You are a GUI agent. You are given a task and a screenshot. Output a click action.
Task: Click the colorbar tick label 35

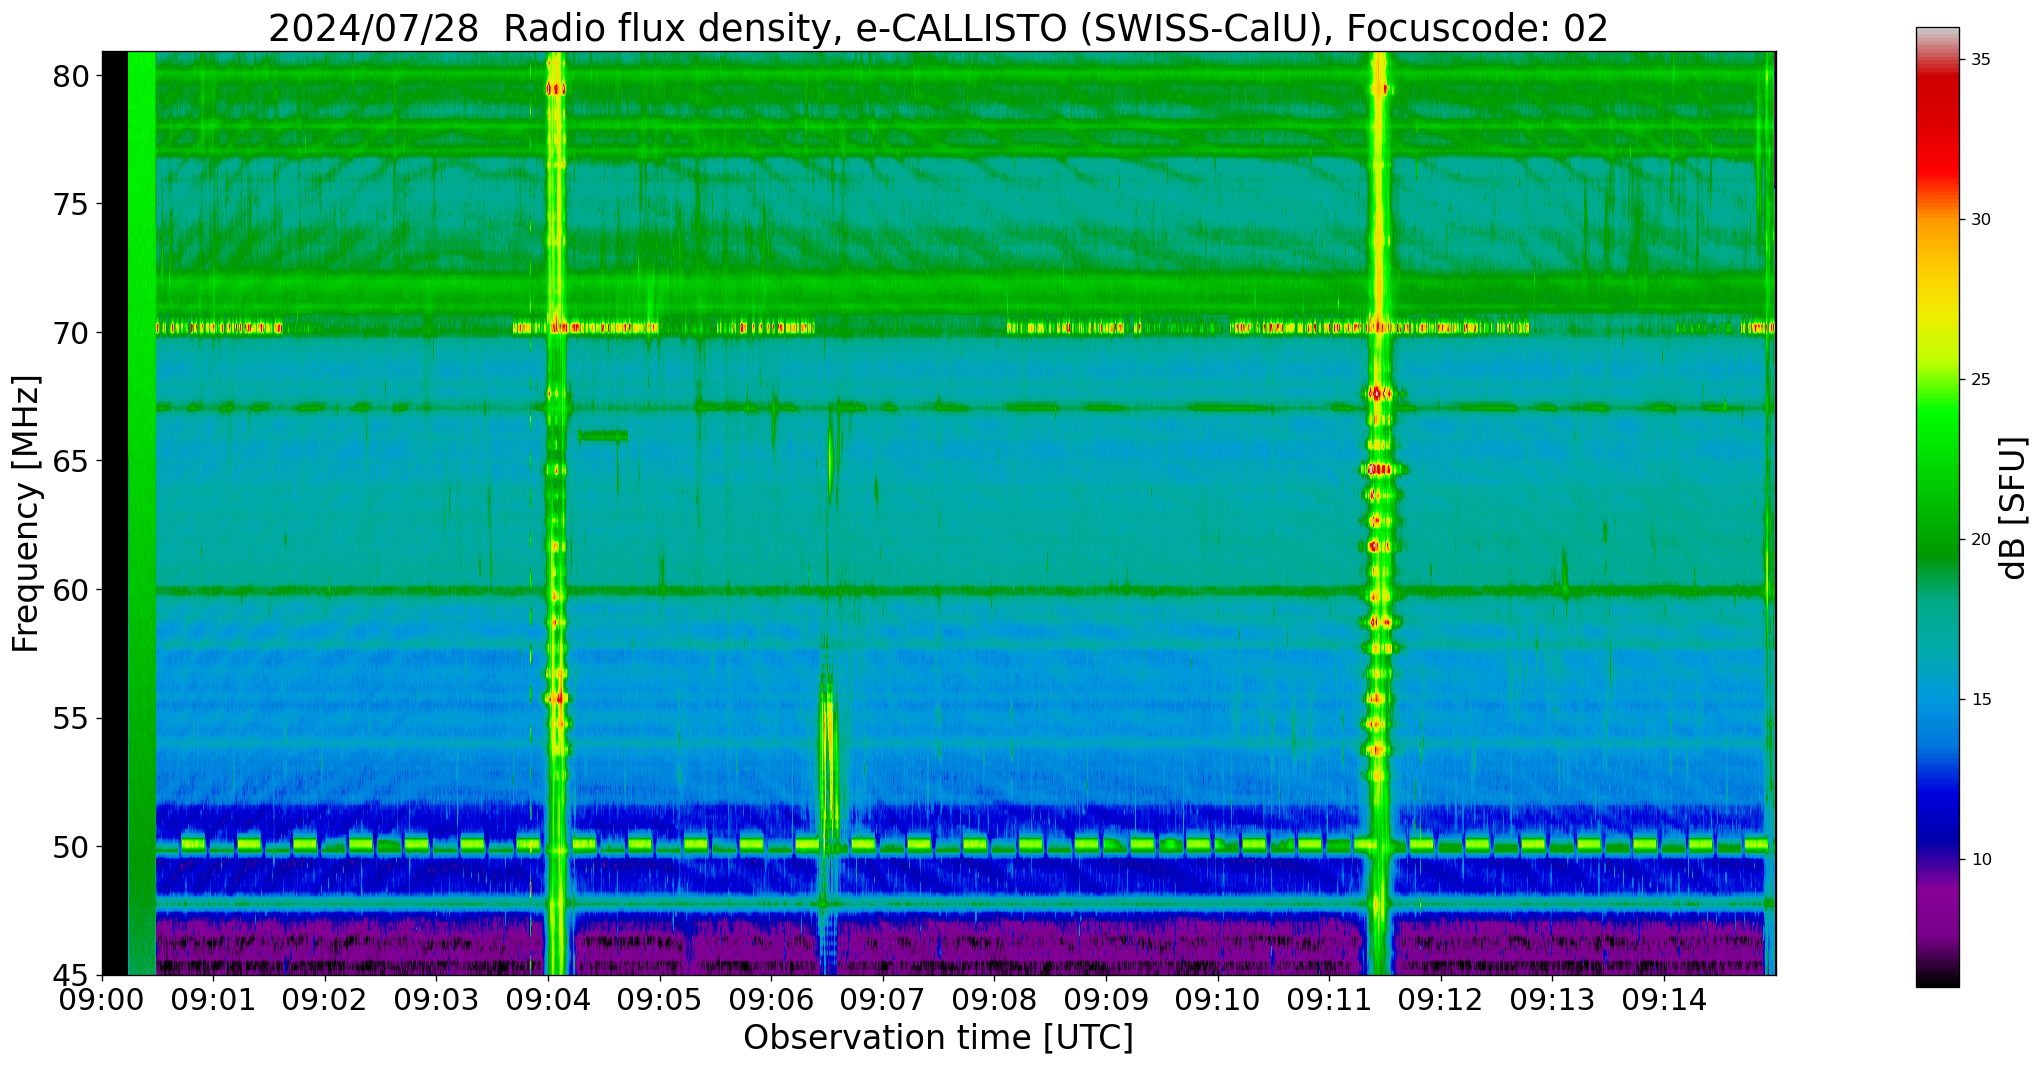click(x=1981, y=60)
